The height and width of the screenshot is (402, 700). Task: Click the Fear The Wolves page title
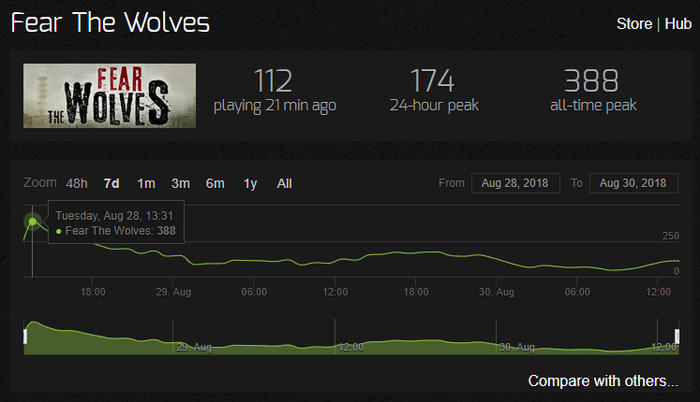click(110, 22)
